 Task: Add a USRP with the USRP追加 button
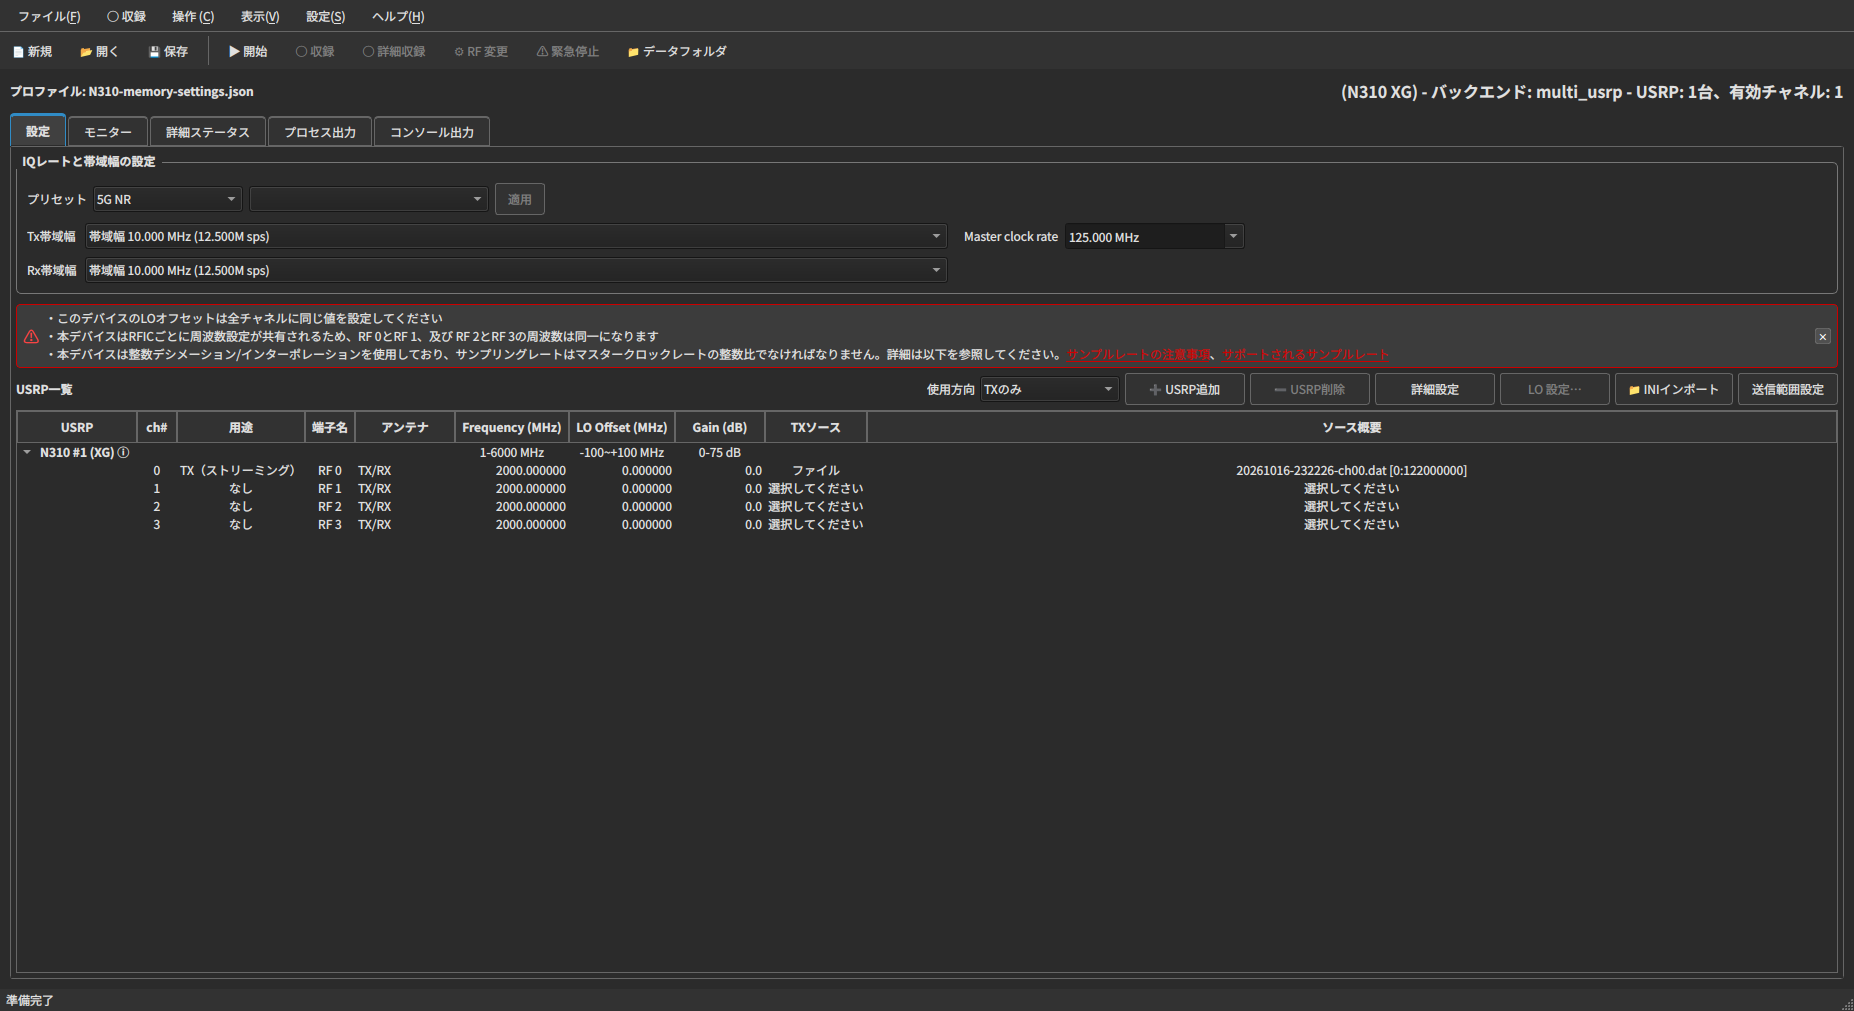[1184, 389]
